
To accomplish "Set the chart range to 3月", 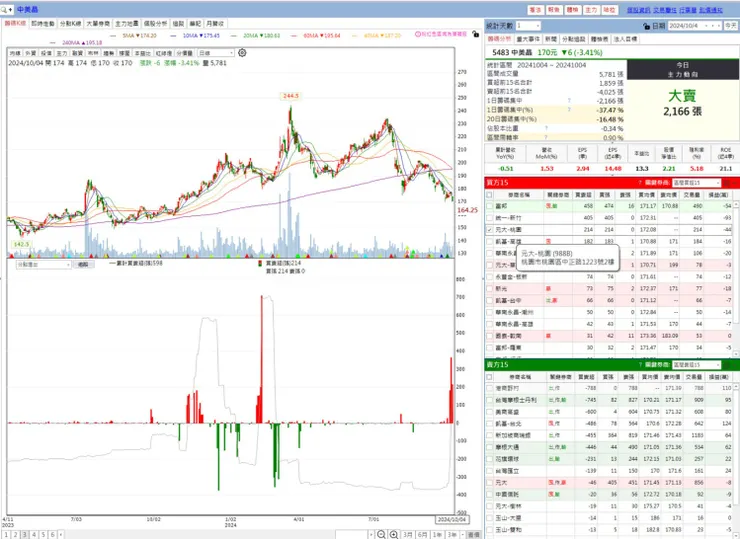I will (x=408, y=534).
